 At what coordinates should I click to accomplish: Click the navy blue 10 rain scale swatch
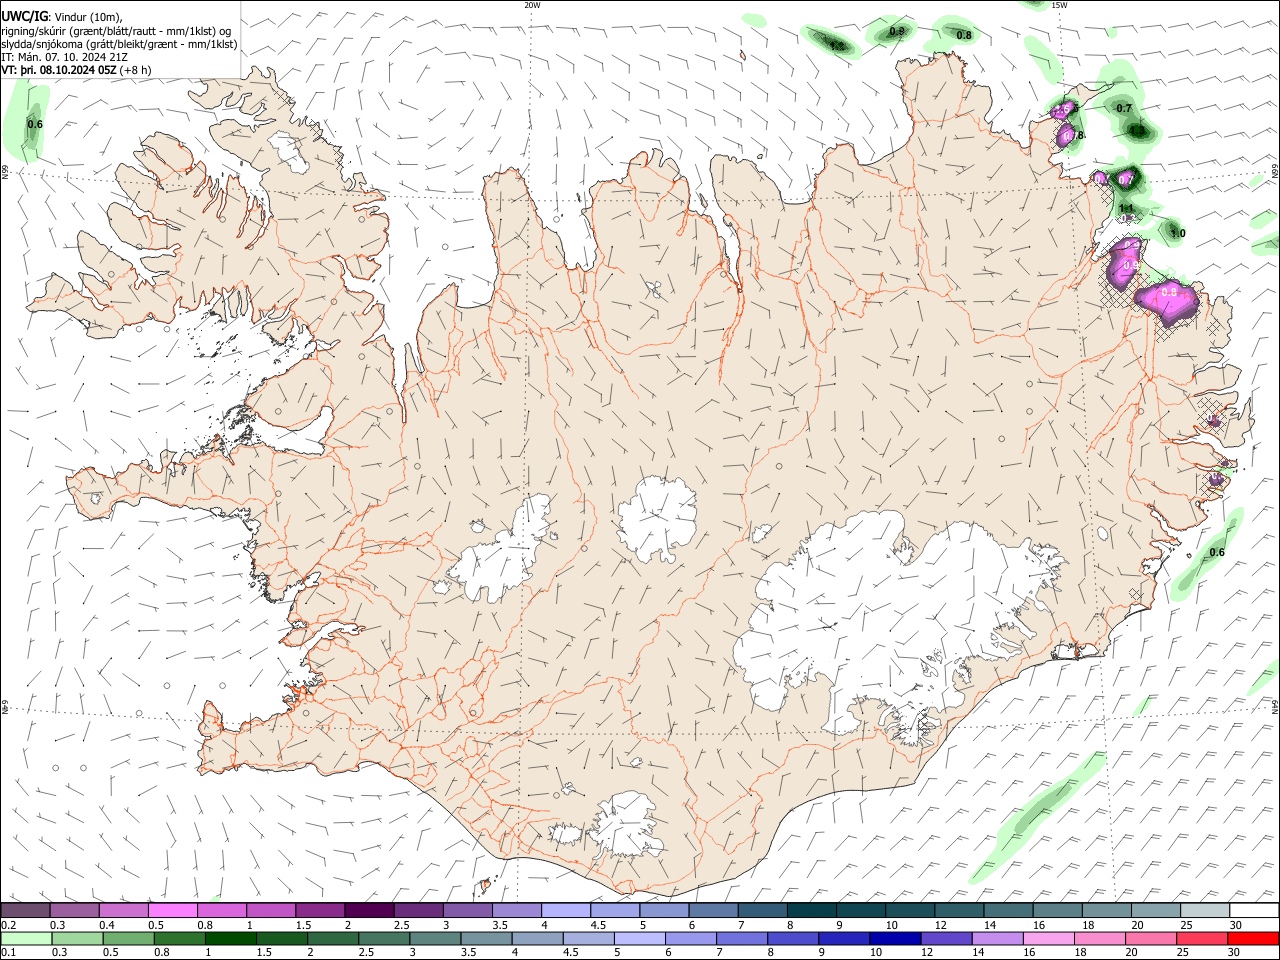(x=895, y=939)
